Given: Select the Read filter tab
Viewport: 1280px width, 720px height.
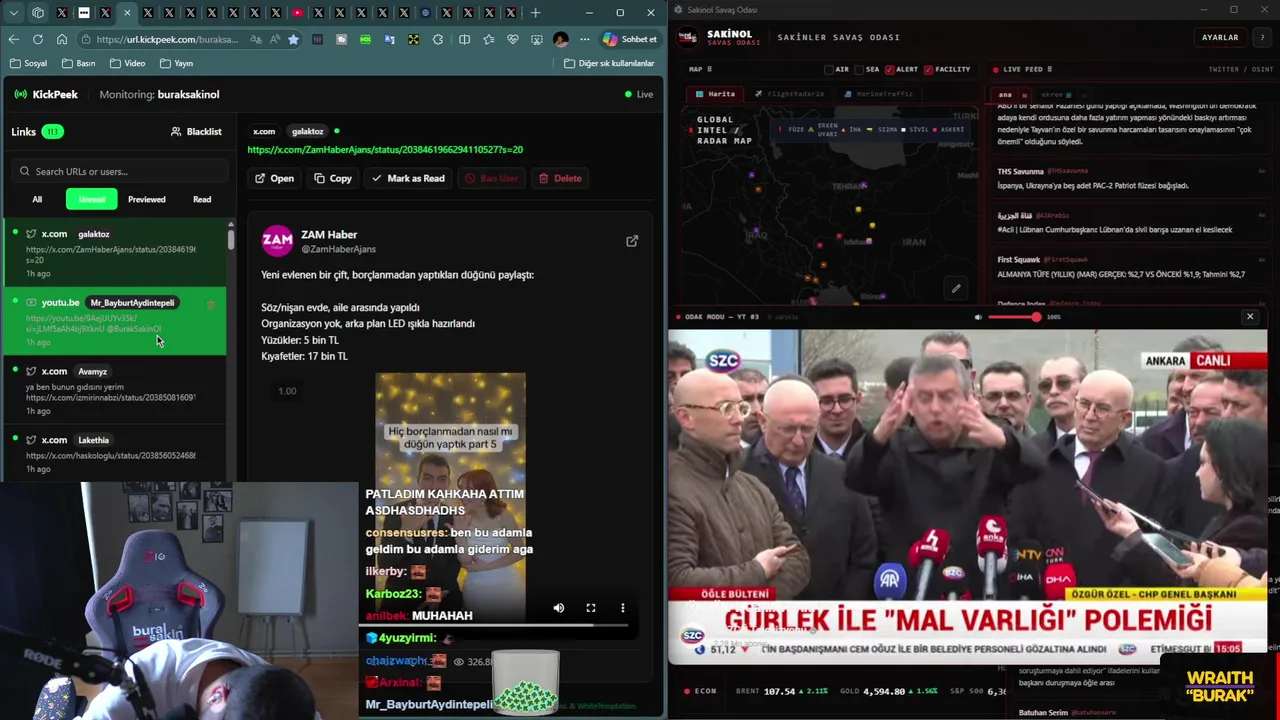Looking at the screenshot, I should (x=202, y=199).
